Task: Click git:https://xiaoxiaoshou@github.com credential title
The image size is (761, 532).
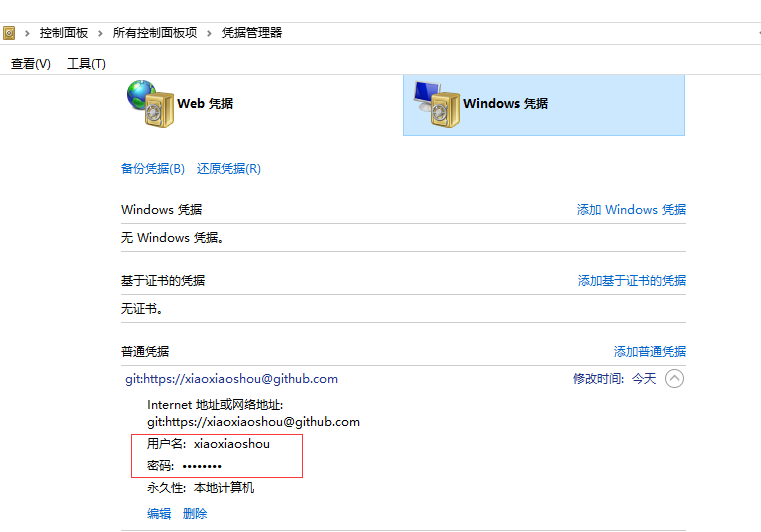Action: pos(232,379)
